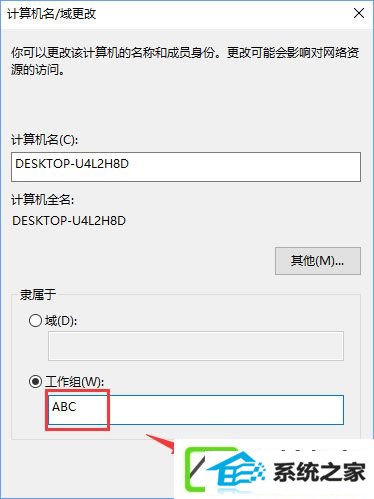Click the 计算机名/域更改 title bar text
Image resolution: width=374 pixels, height=499 pixels.
point(52,14)
